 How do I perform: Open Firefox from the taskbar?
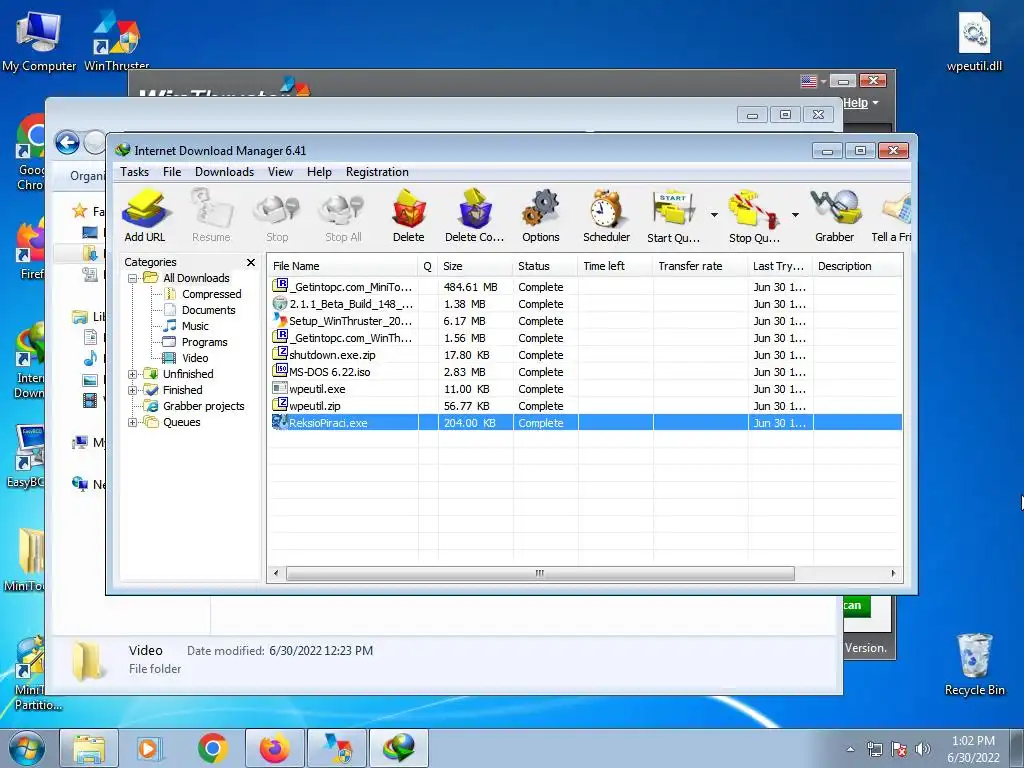[x=275, y=748]
